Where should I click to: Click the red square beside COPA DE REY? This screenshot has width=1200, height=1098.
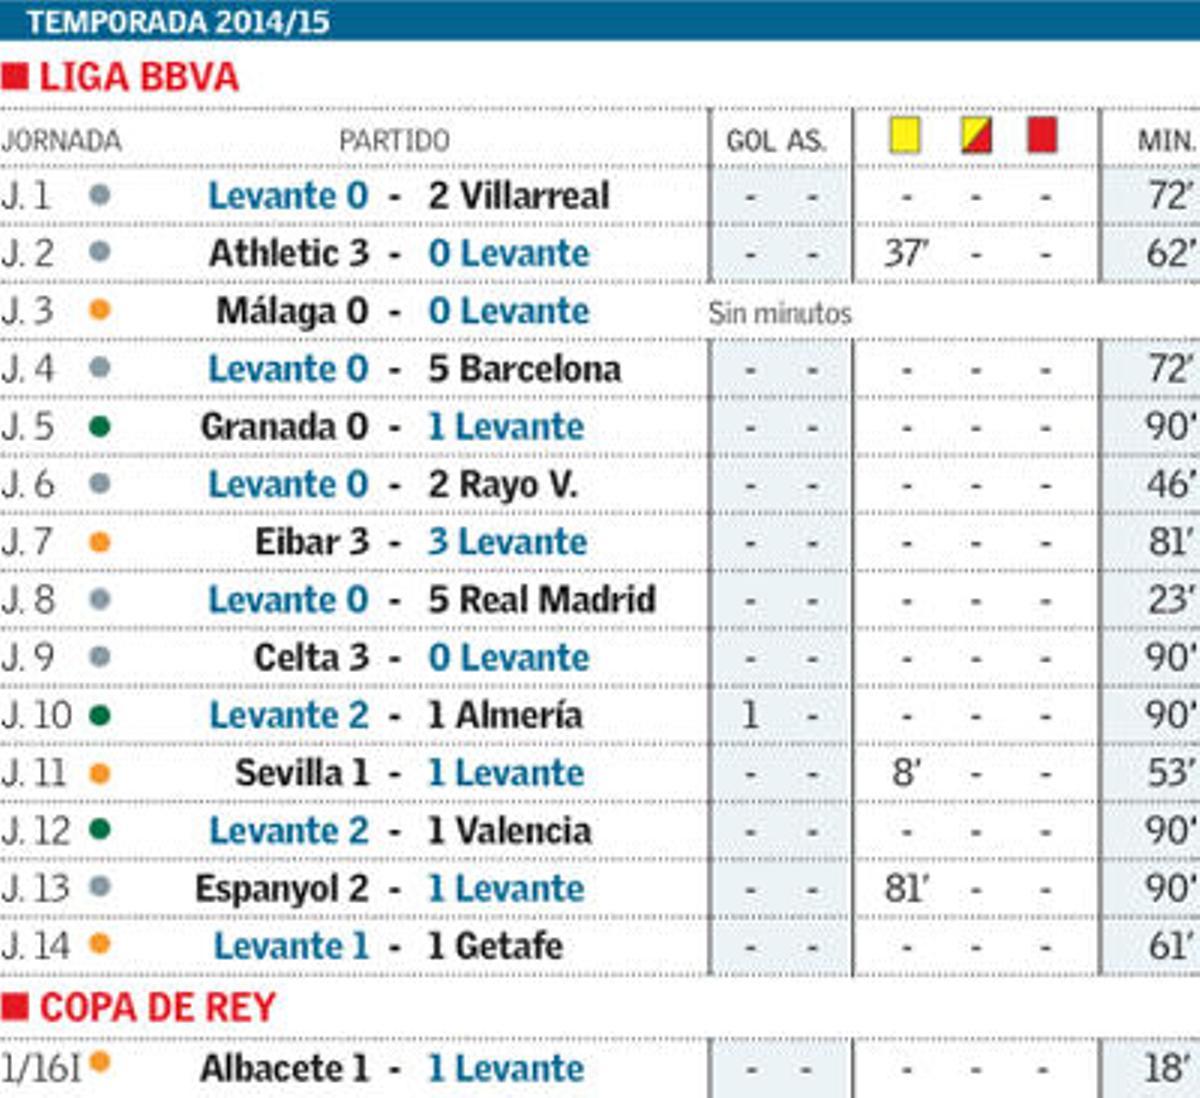[15, 1007]
